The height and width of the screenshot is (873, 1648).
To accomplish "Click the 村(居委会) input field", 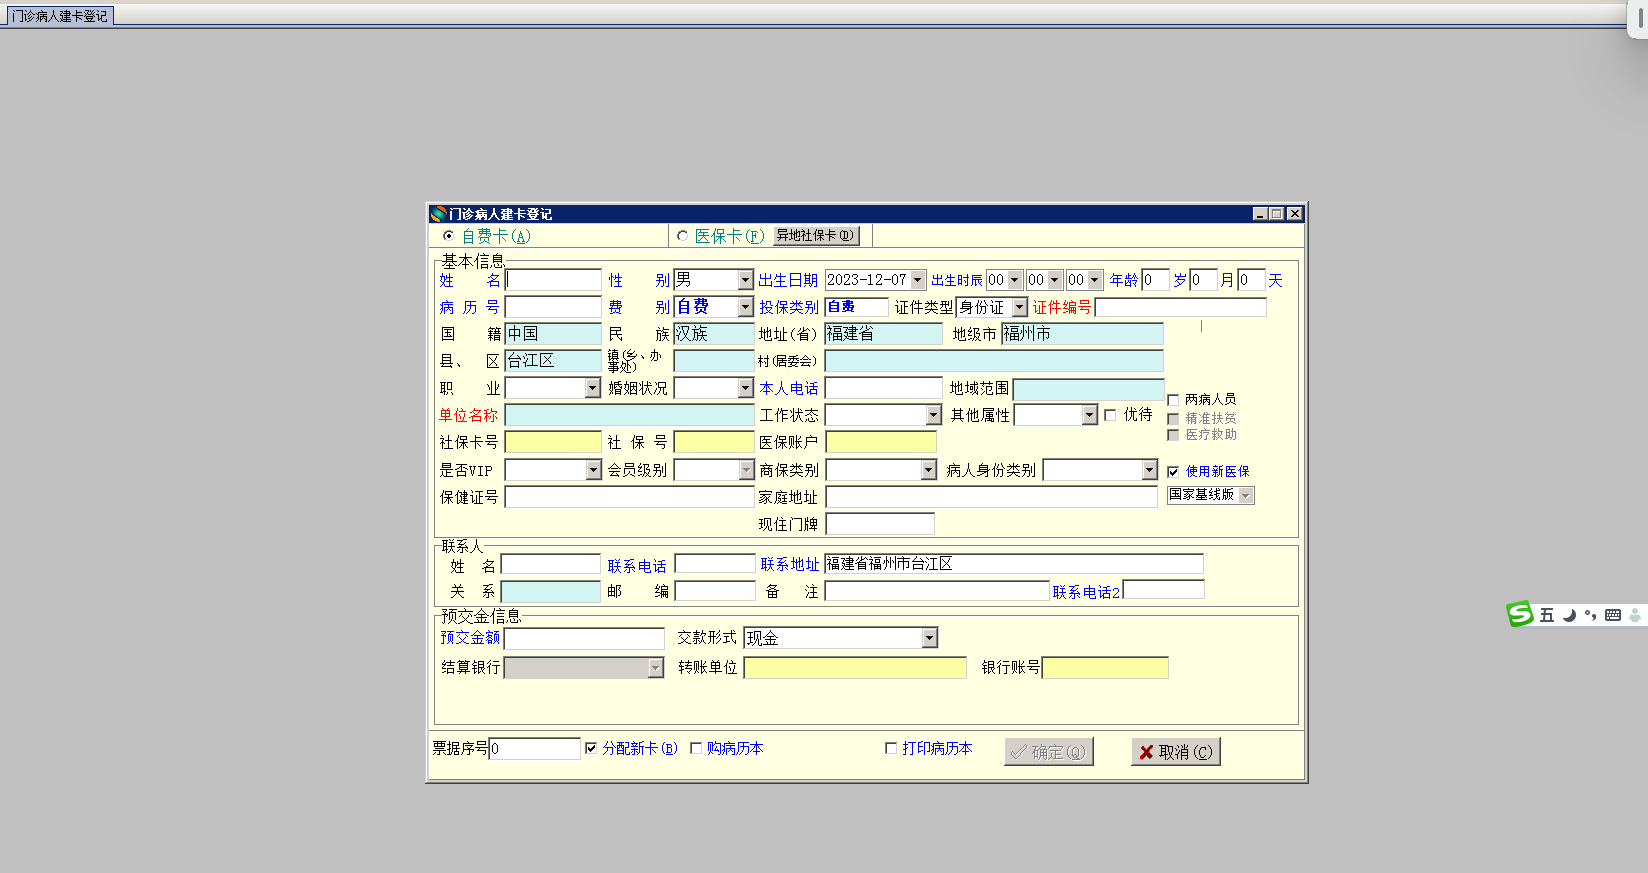I will pyautogui.click(x=994, y=361).
